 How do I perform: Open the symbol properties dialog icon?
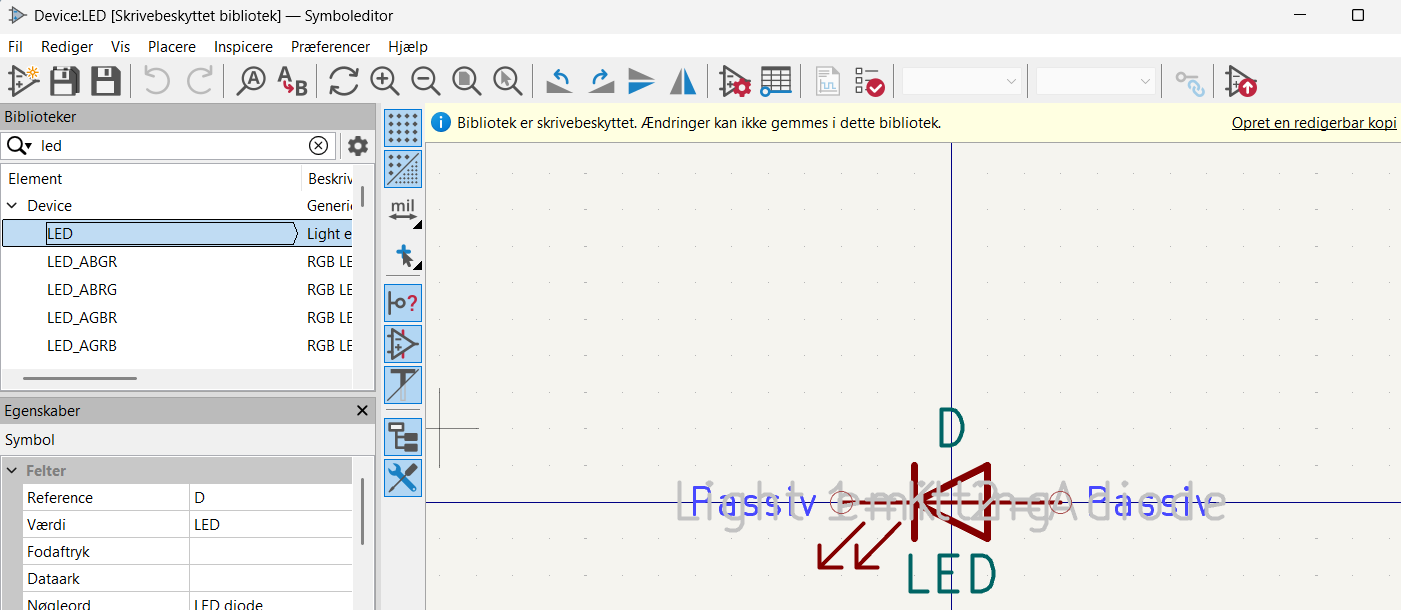pos(735,81)
